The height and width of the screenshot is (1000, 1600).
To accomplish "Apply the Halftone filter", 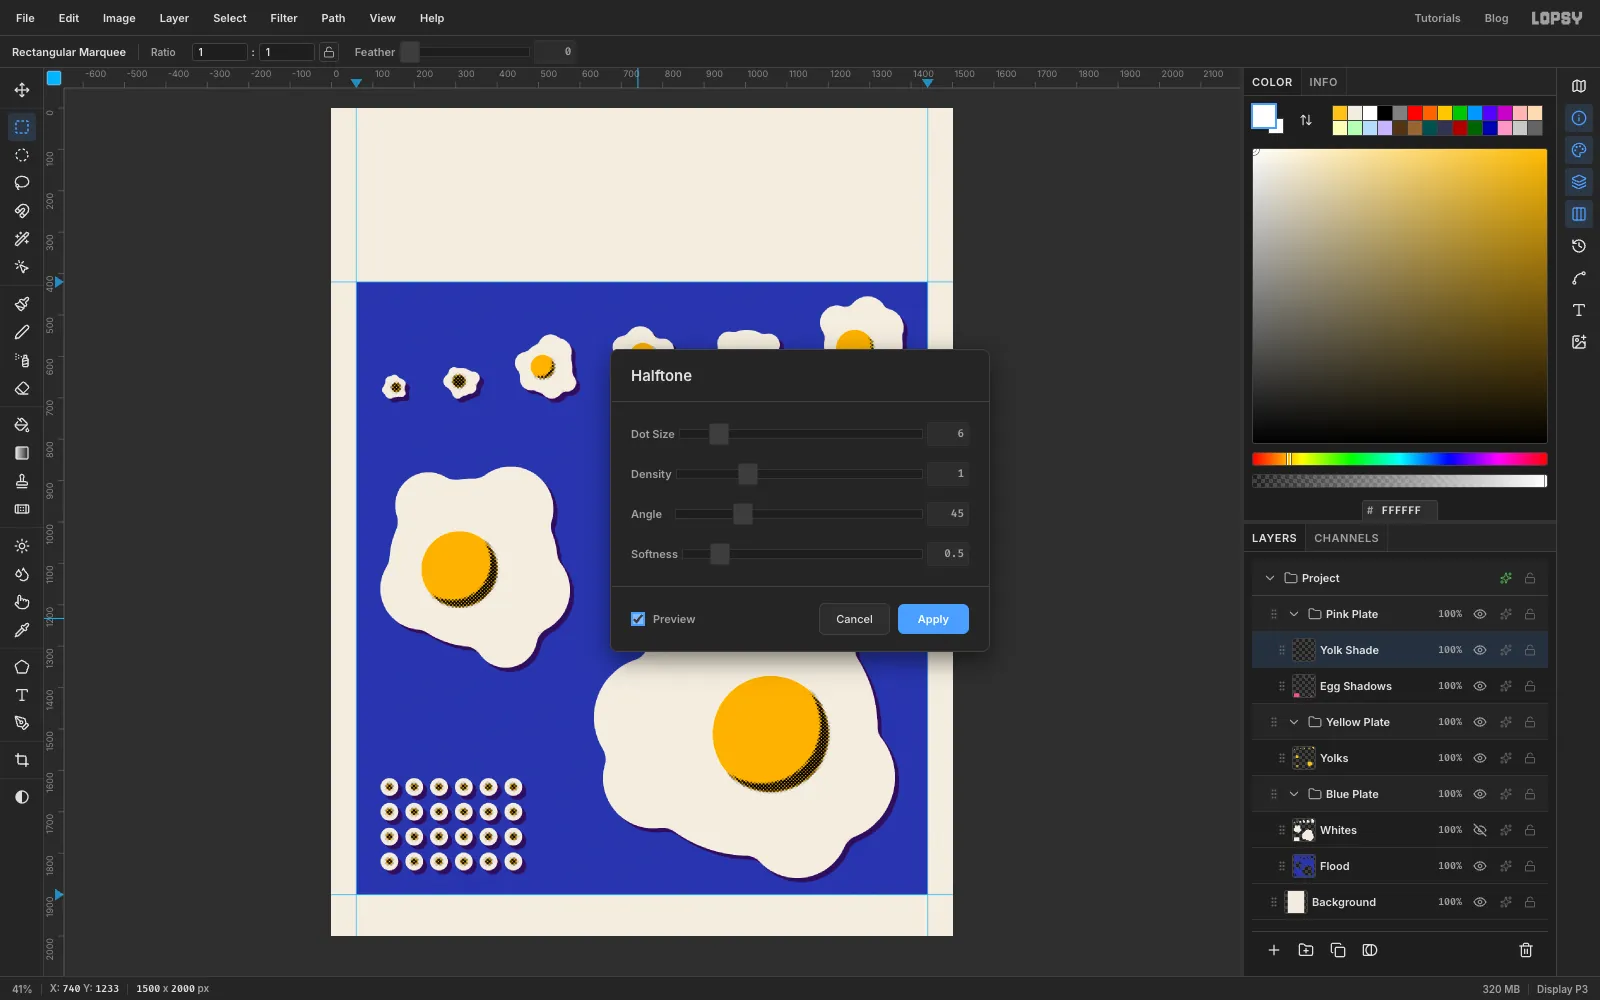I will tap(933, 619).
